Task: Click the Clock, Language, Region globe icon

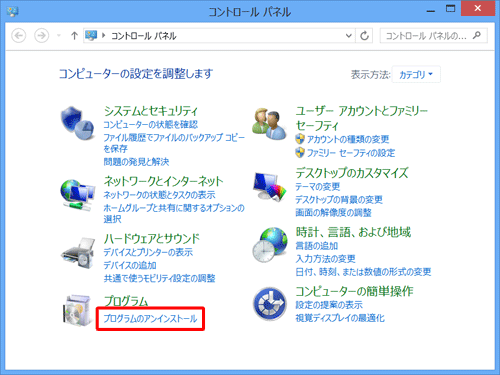Action: click(270, 245)
